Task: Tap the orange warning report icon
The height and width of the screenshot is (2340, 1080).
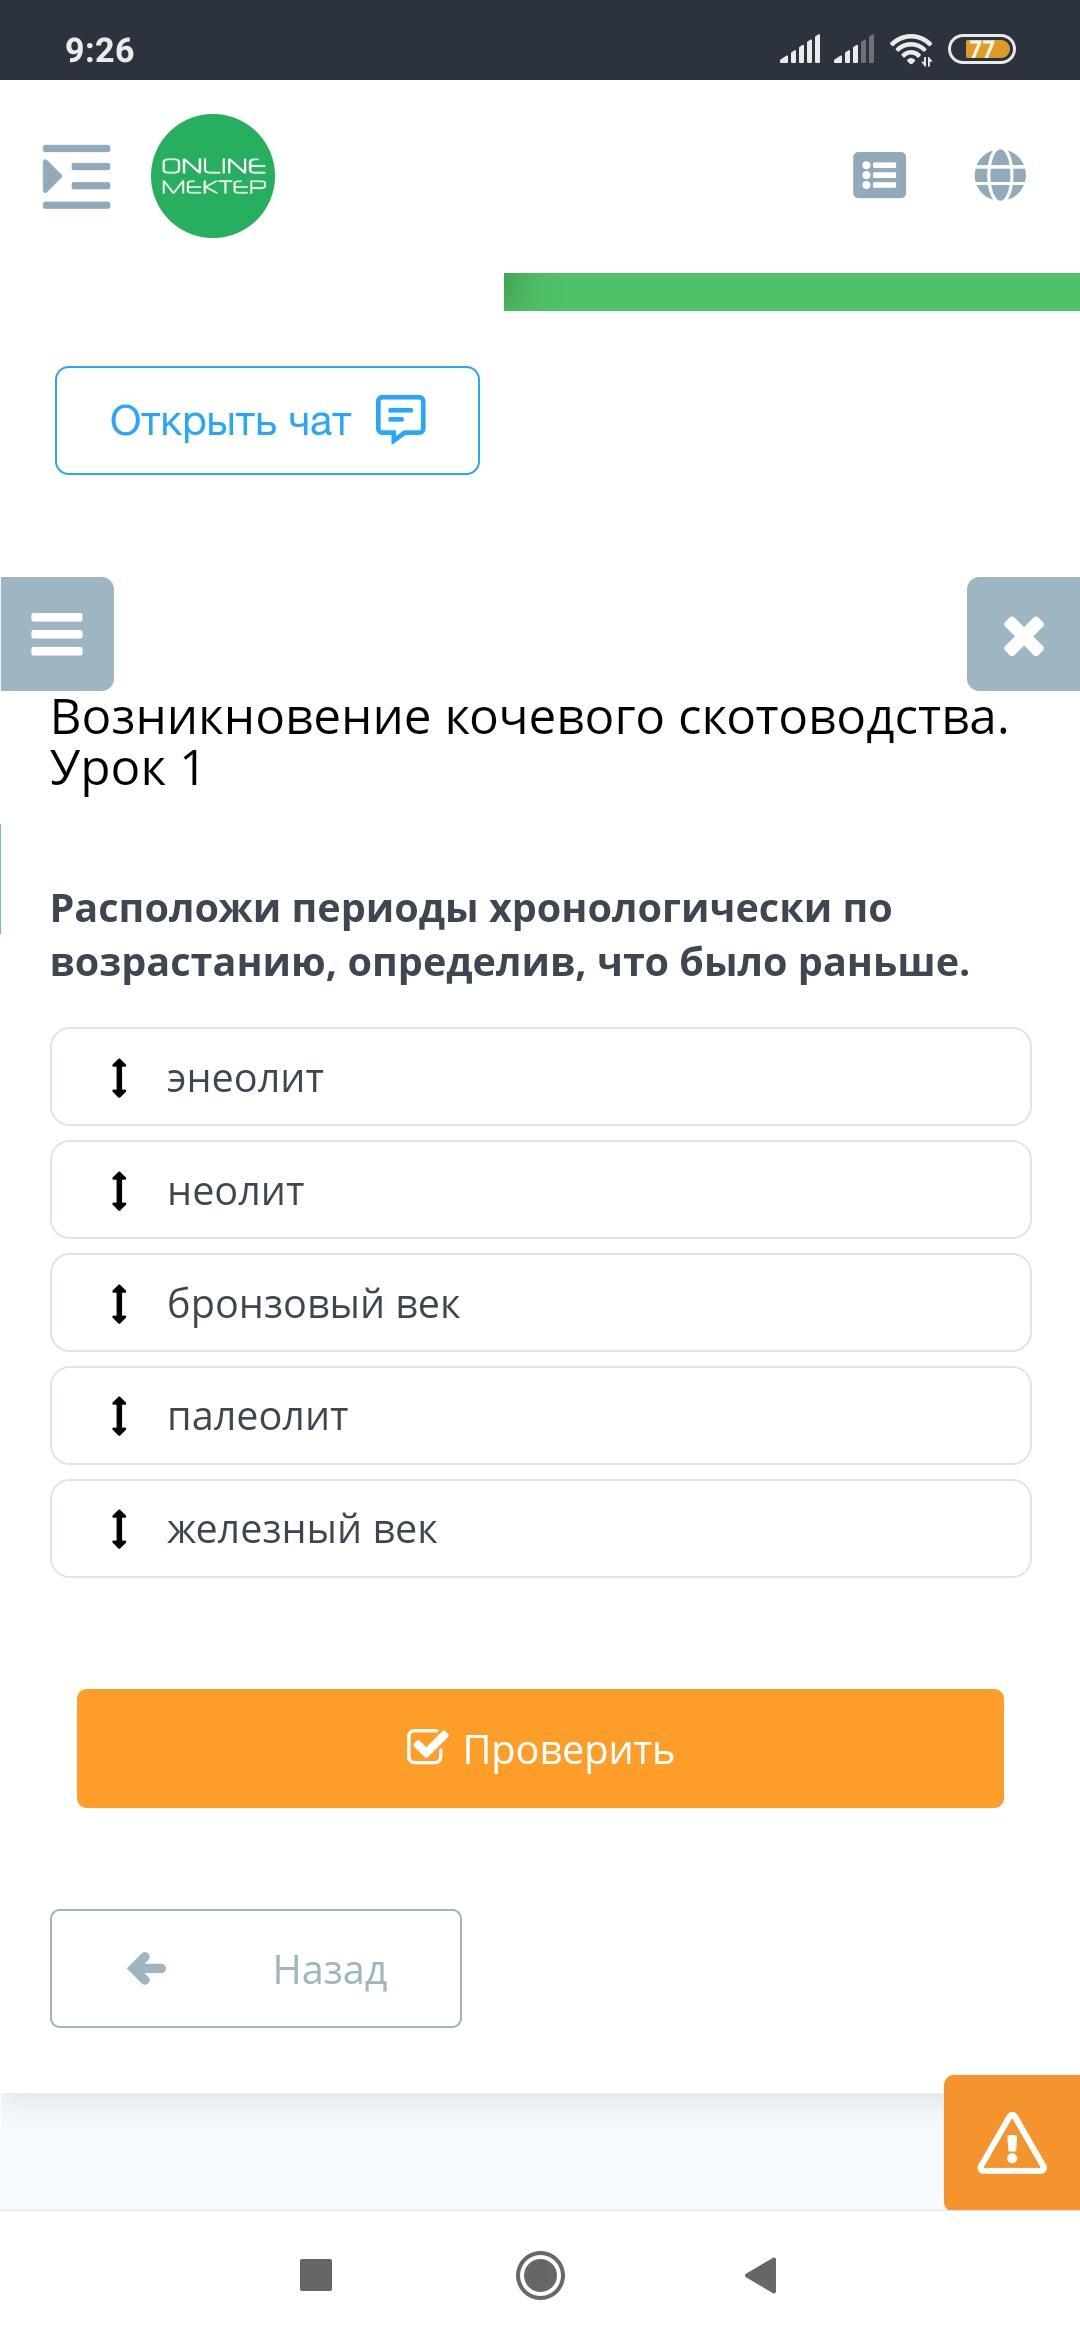Action: (x=1011, y=2143)
